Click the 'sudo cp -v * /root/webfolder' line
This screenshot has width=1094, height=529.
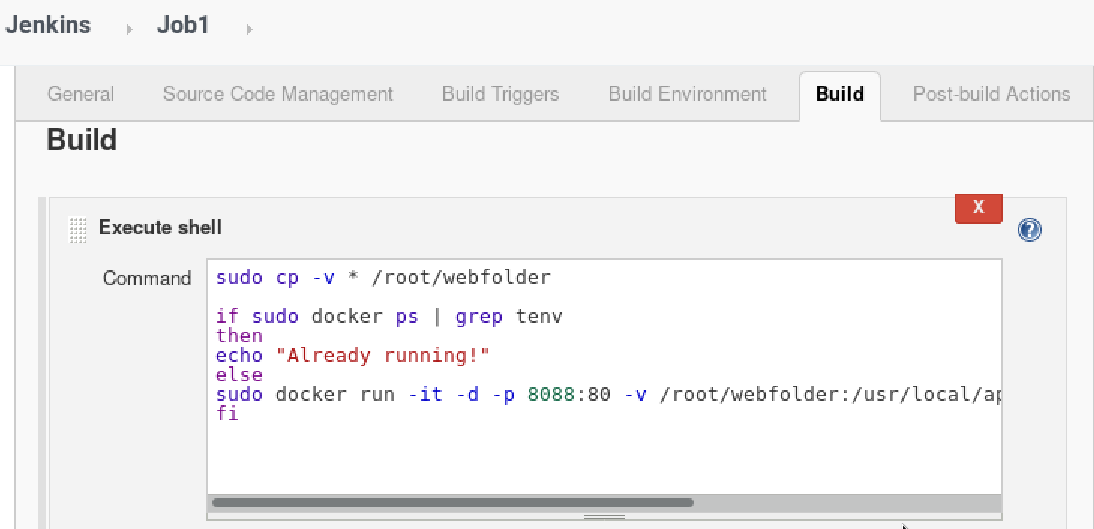coord(383,278)
